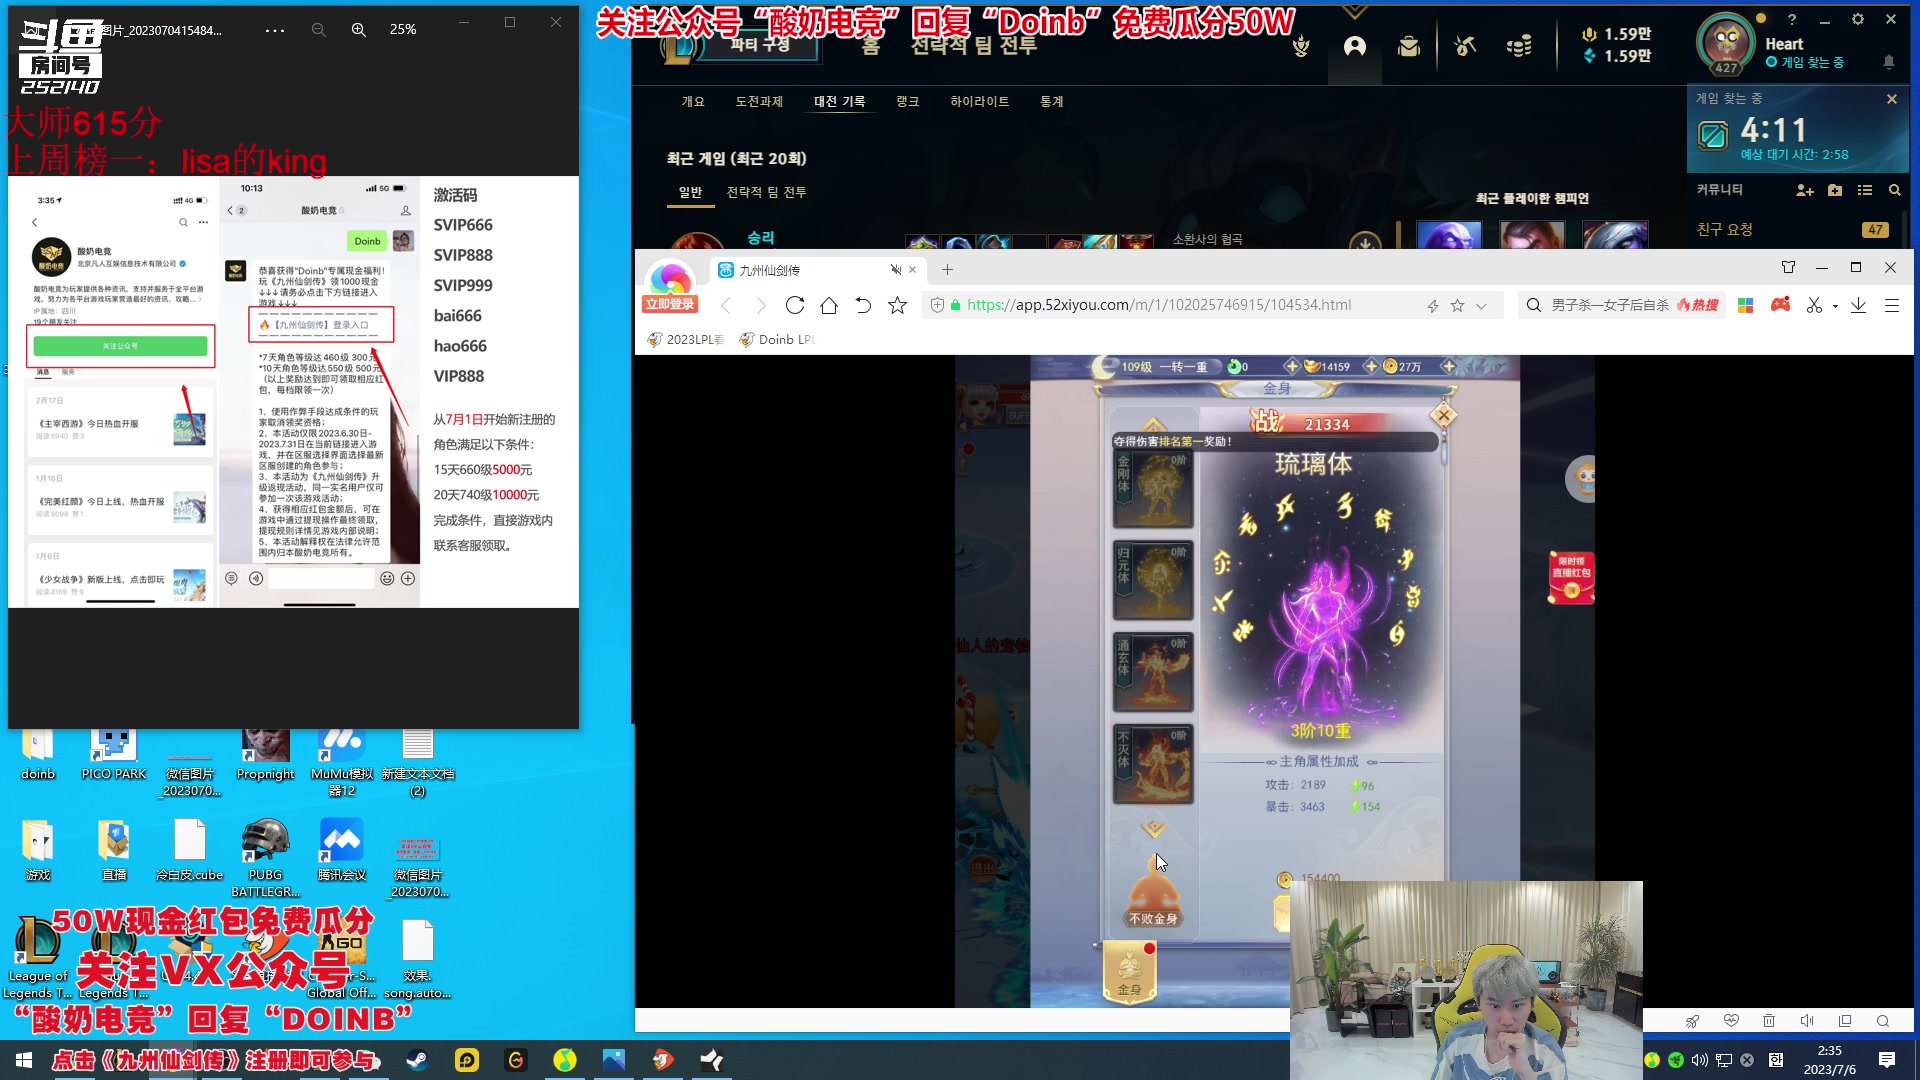The image size is (1920, 1080).
Task: Open the friend list view options icon
Action: pos(1865,190)
